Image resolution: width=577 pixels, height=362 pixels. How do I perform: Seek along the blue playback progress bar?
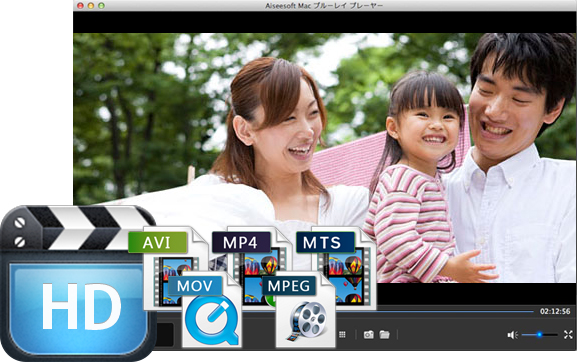[454, 312]
